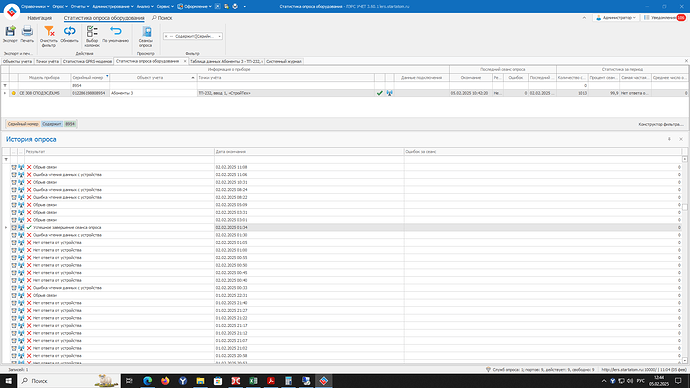This screenshot has height=388, width=690.
Task: Click the Обновить refresh arrows icon
Action: click(70, 32)
